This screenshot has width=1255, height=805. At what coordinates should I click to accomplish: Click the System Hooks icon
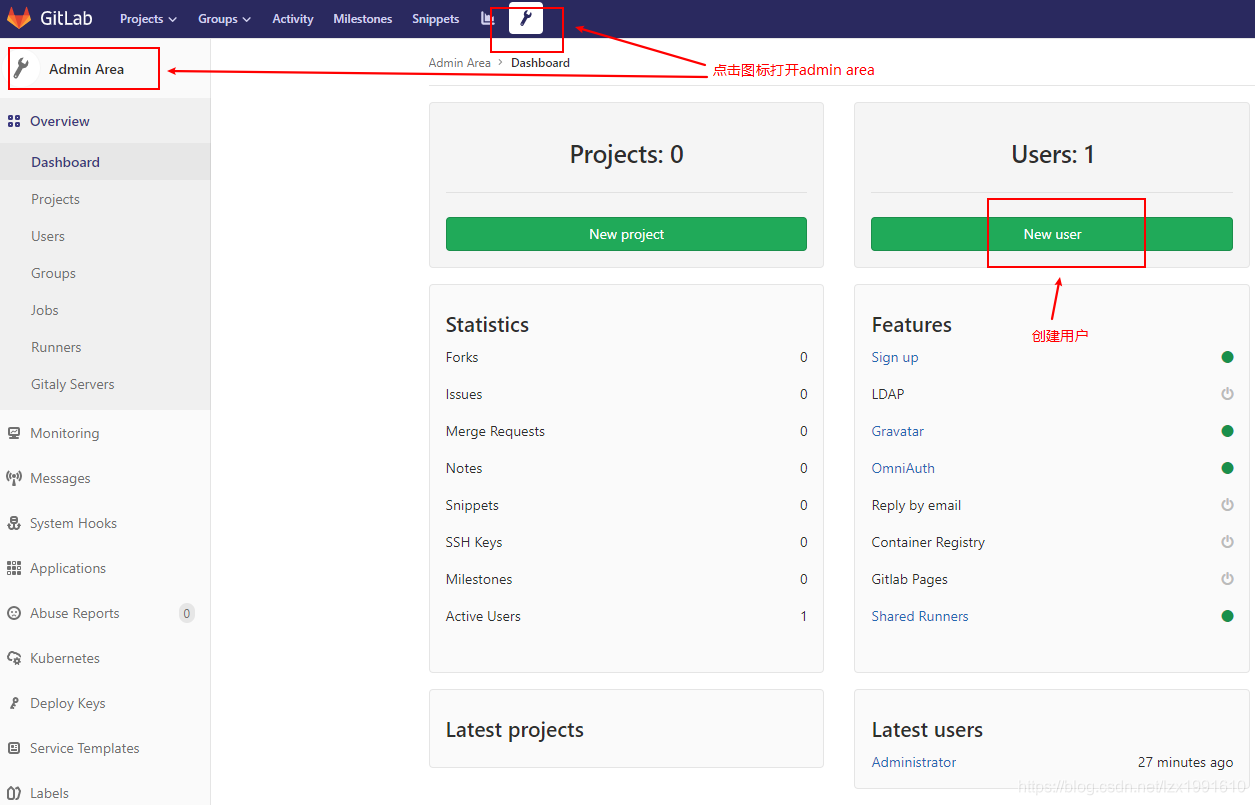(x=14, y=523)
